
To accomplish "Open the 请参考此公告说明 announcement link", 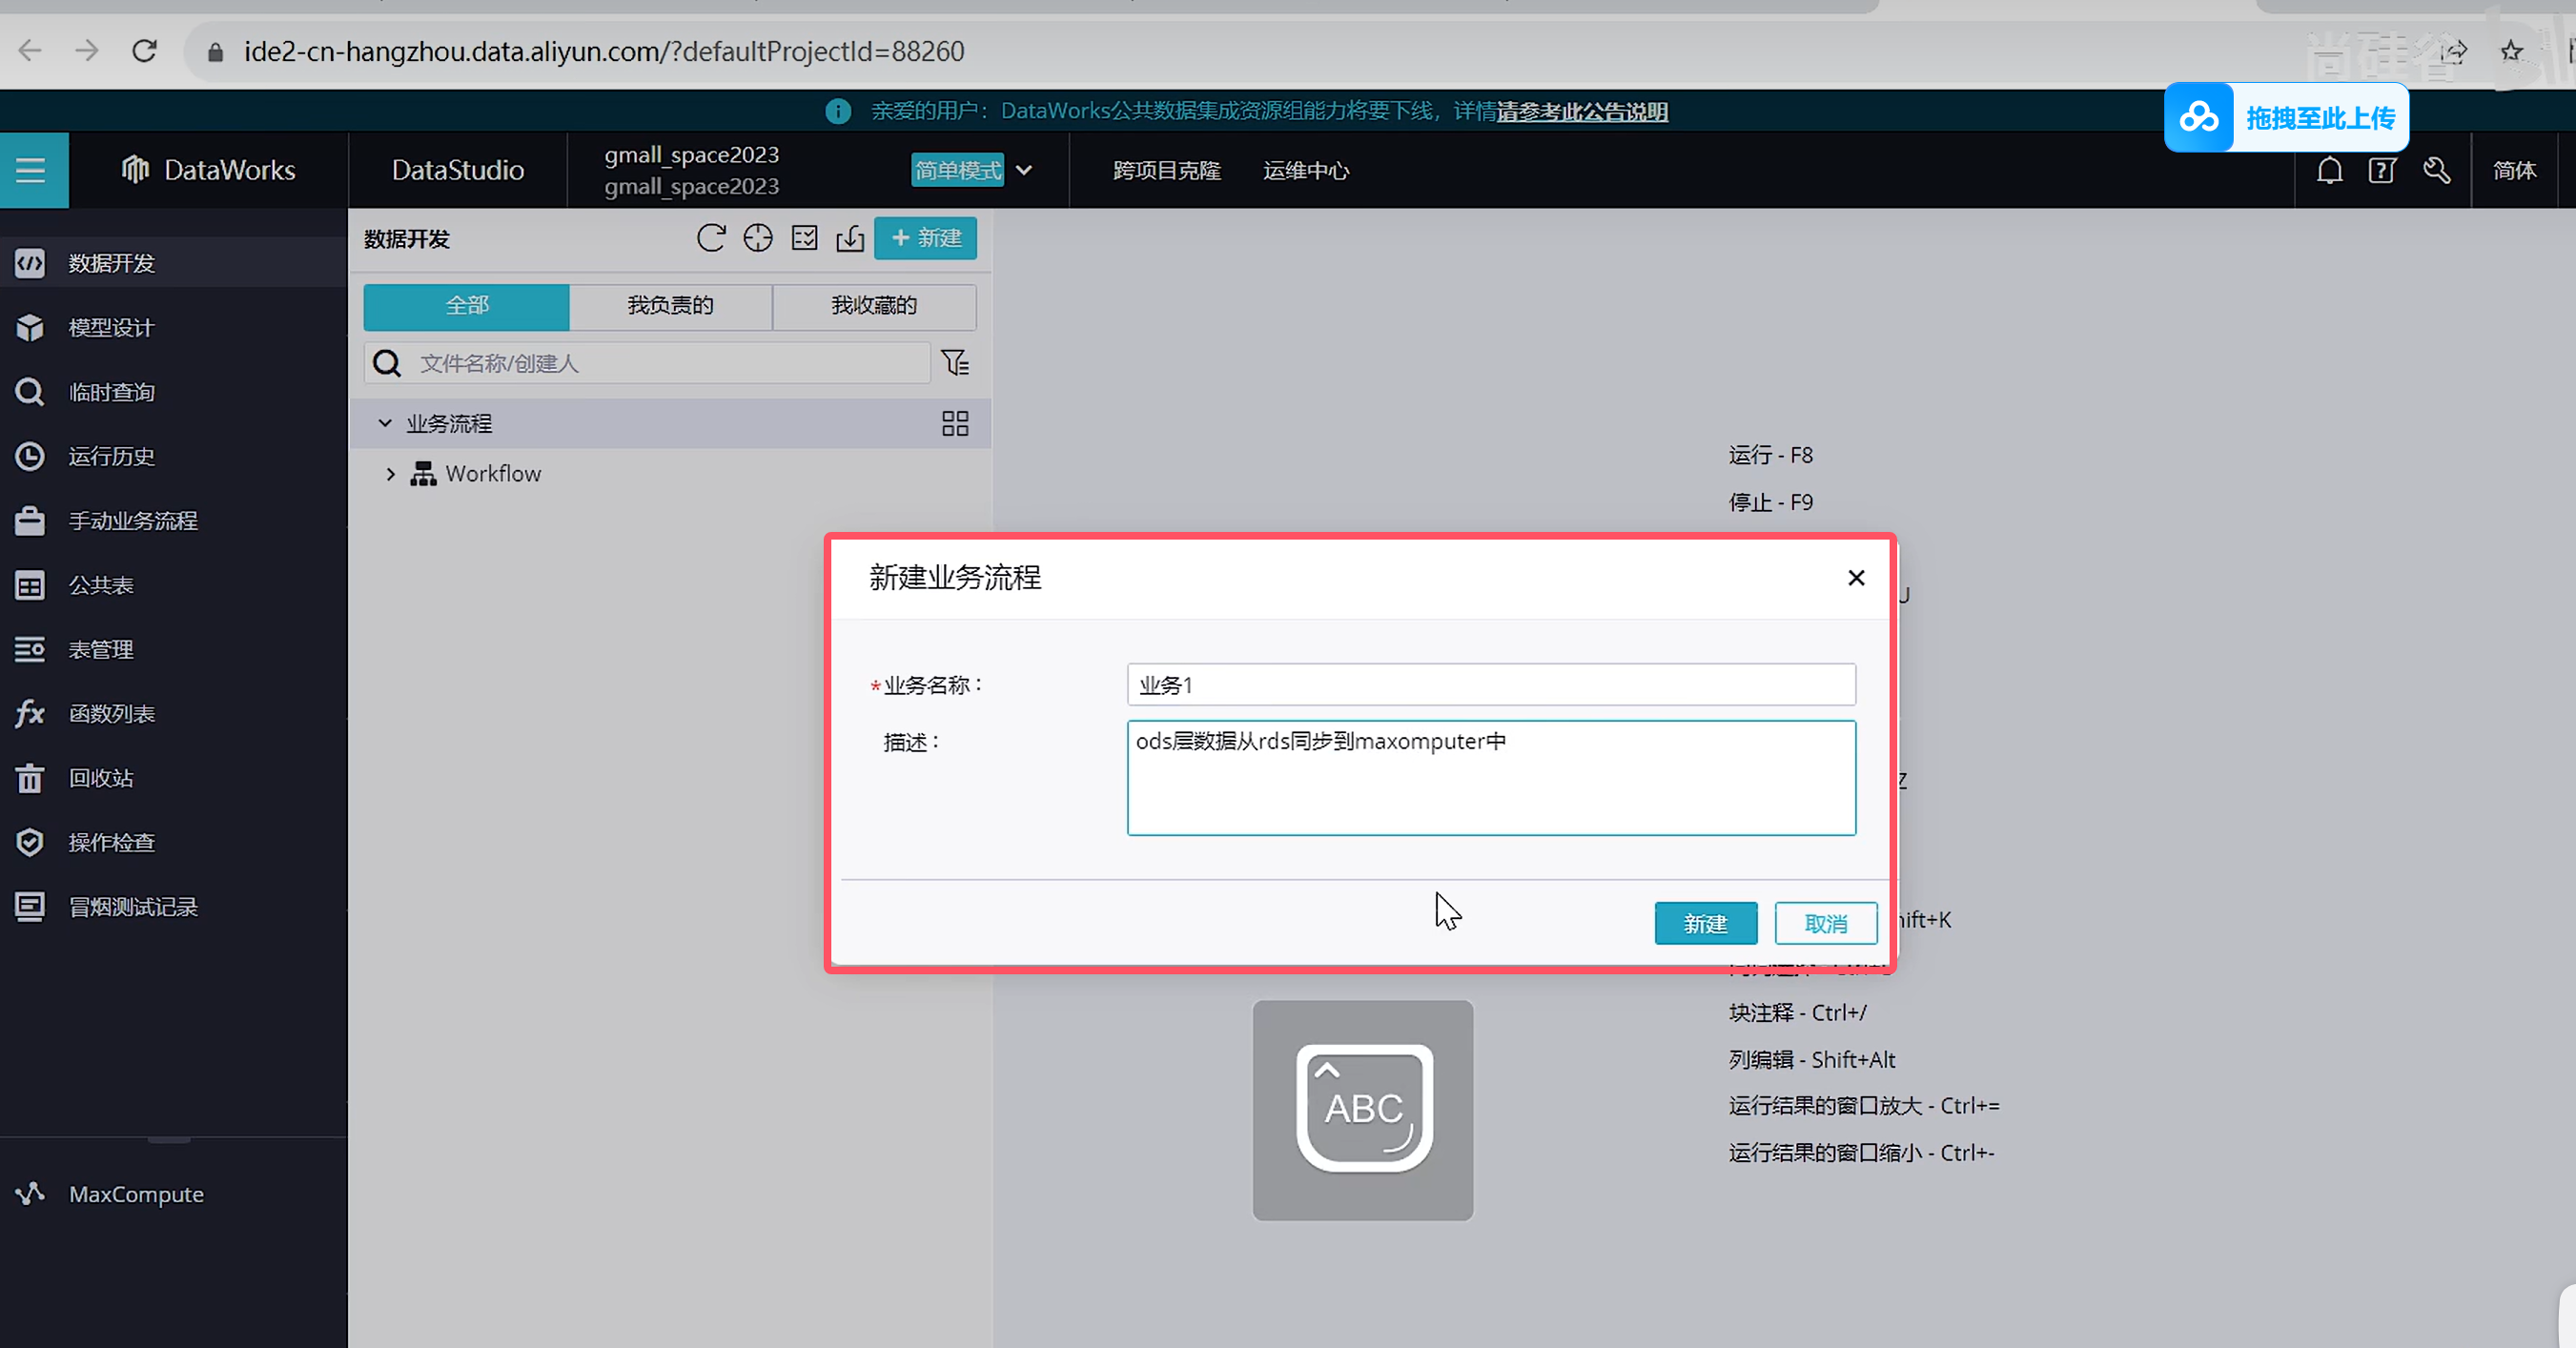I will [1582, 111].
